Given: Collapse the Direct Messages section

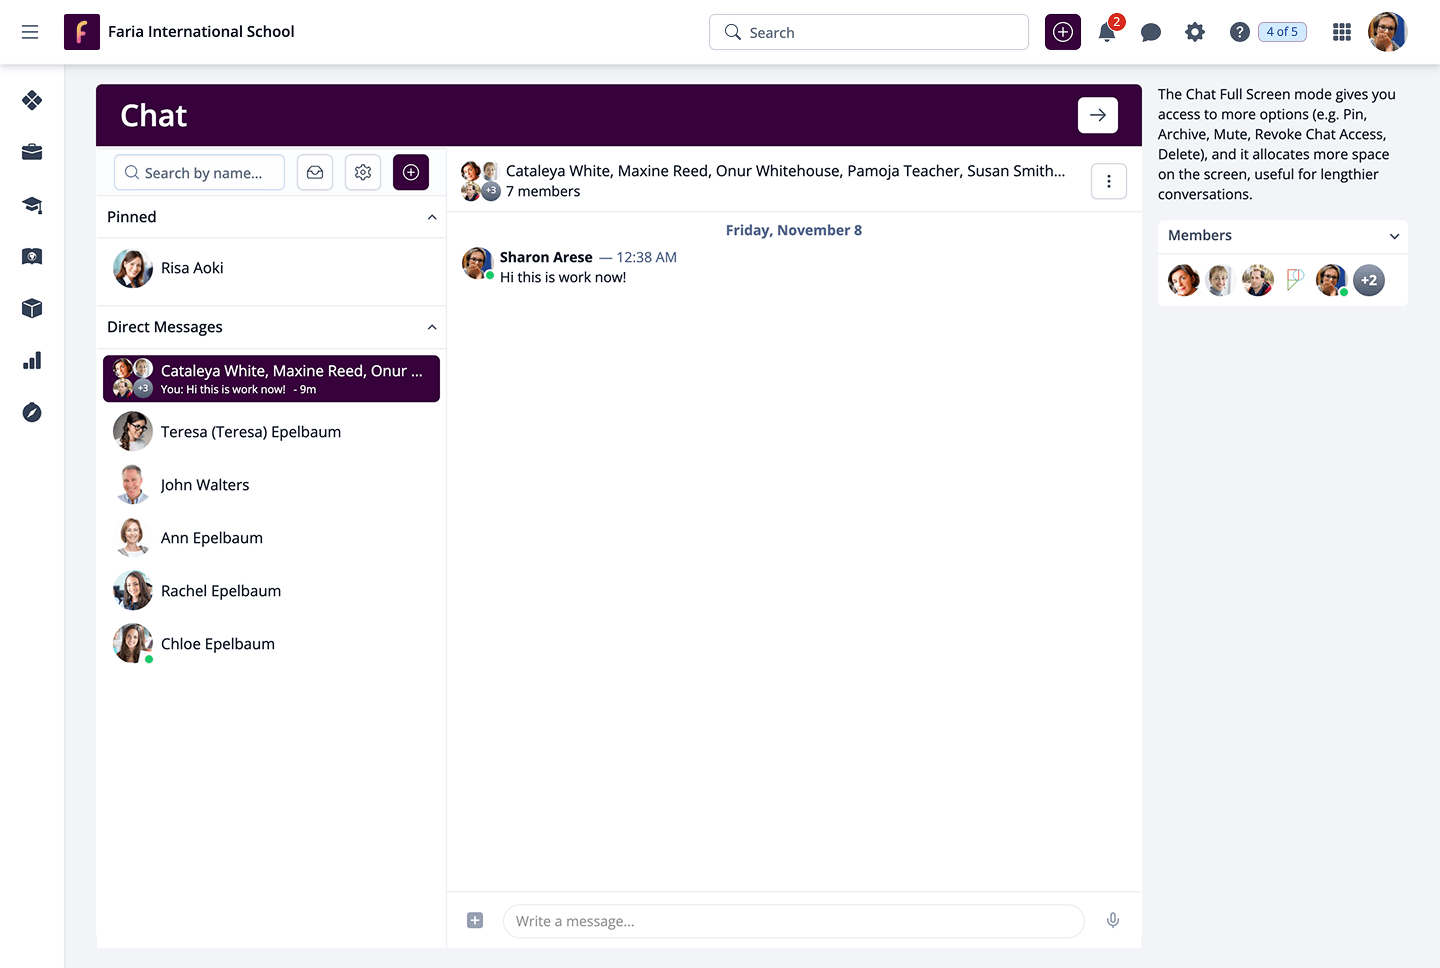Looking at the screenshot, I should 432,328.
